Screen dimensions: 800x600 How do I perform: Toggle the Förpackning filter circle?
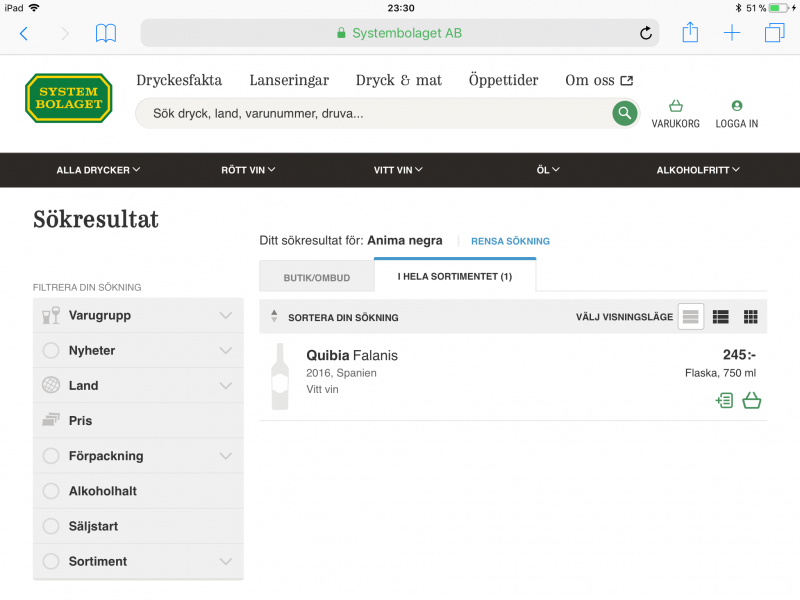pos(51,456)
